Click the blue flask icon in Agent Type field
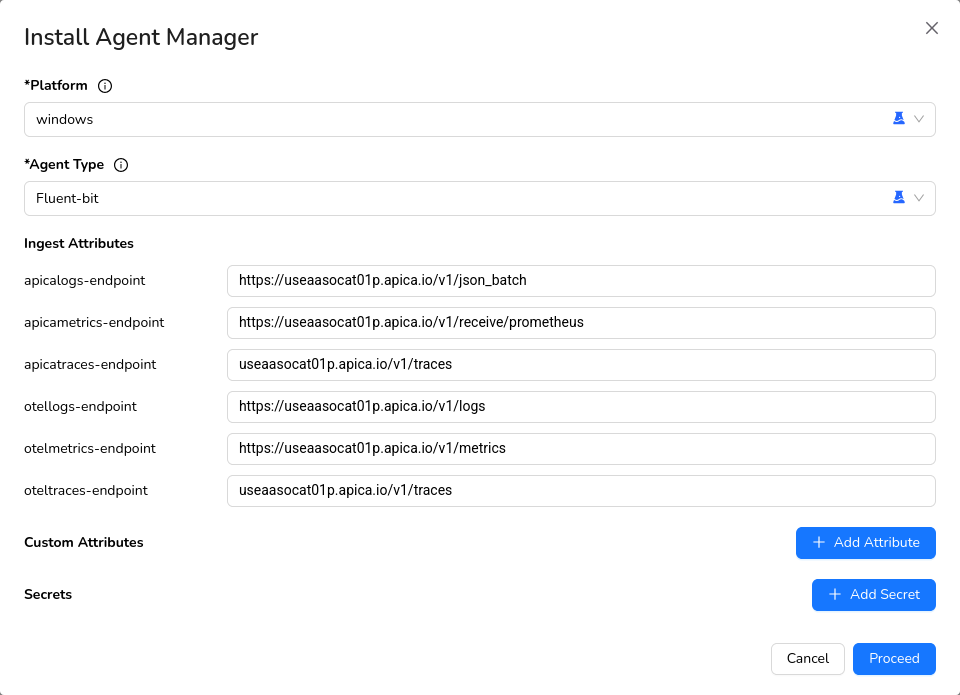This screenshot has height=695, width=960. [x=898, y=198]
